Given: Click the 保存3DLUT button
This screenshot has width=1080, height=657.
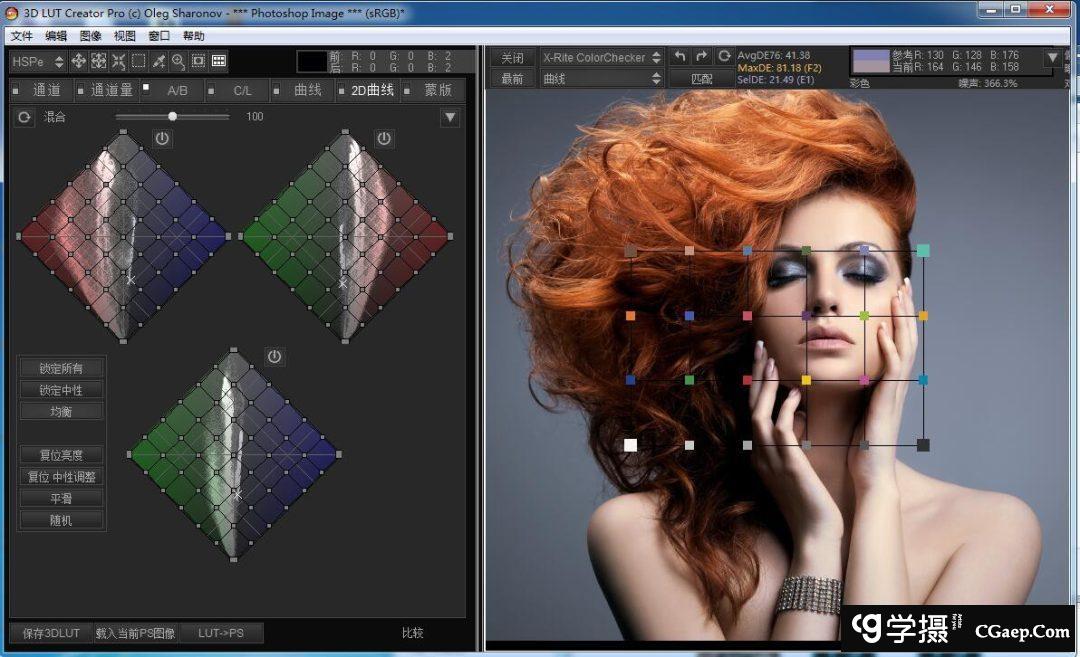Looking at the screenshot, I should 51,633.
